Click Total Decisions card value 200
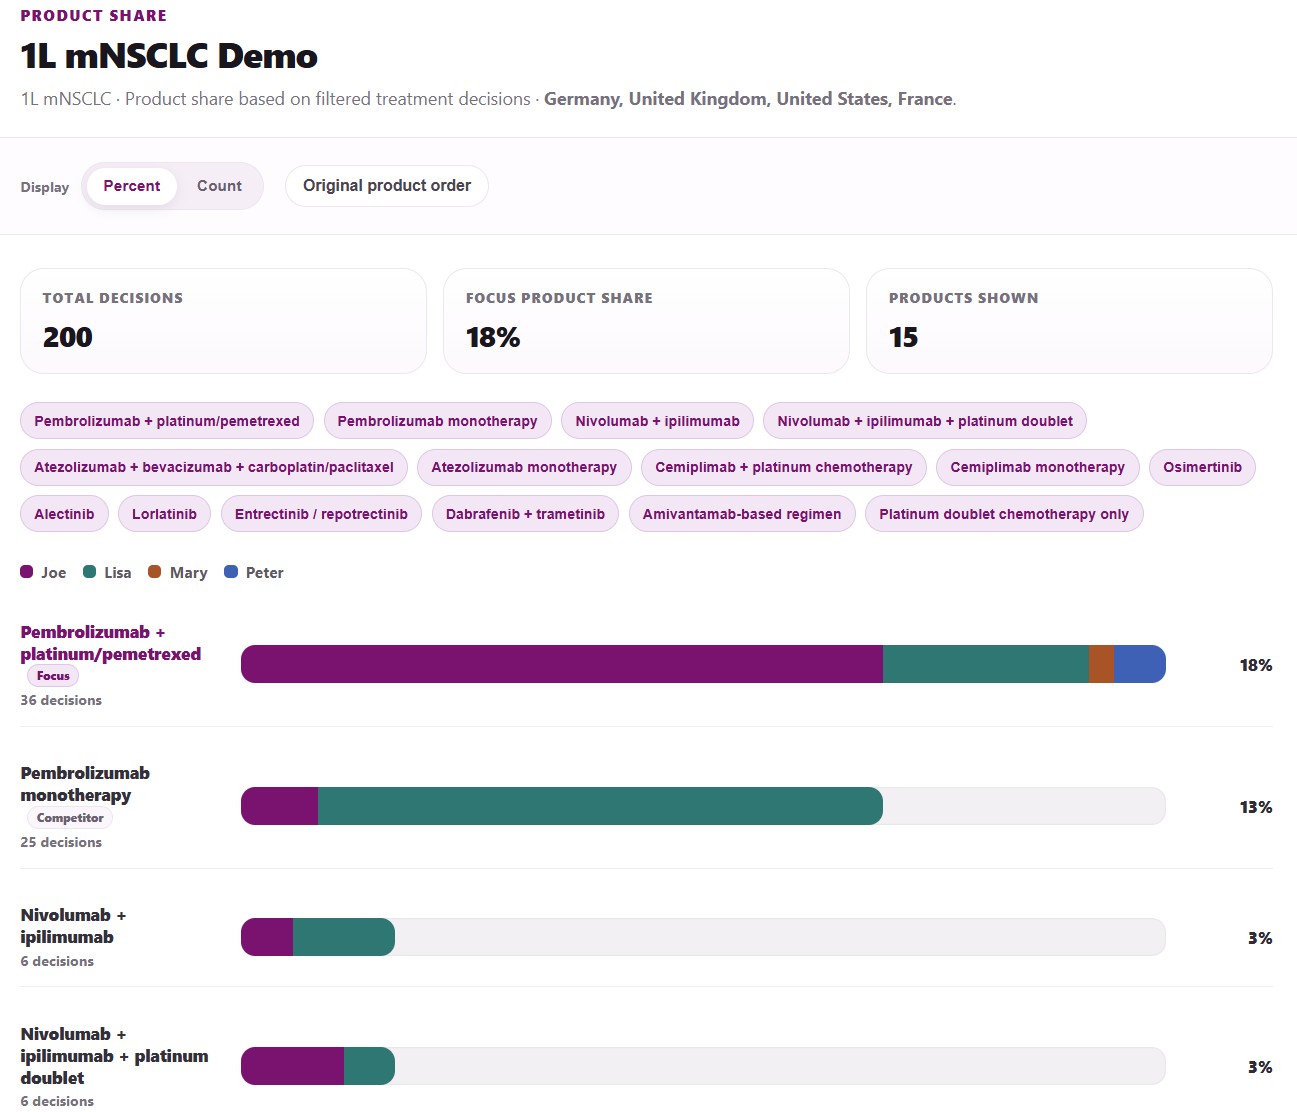The height and width of the screenshot is (1112, 1297). point(68,337)
